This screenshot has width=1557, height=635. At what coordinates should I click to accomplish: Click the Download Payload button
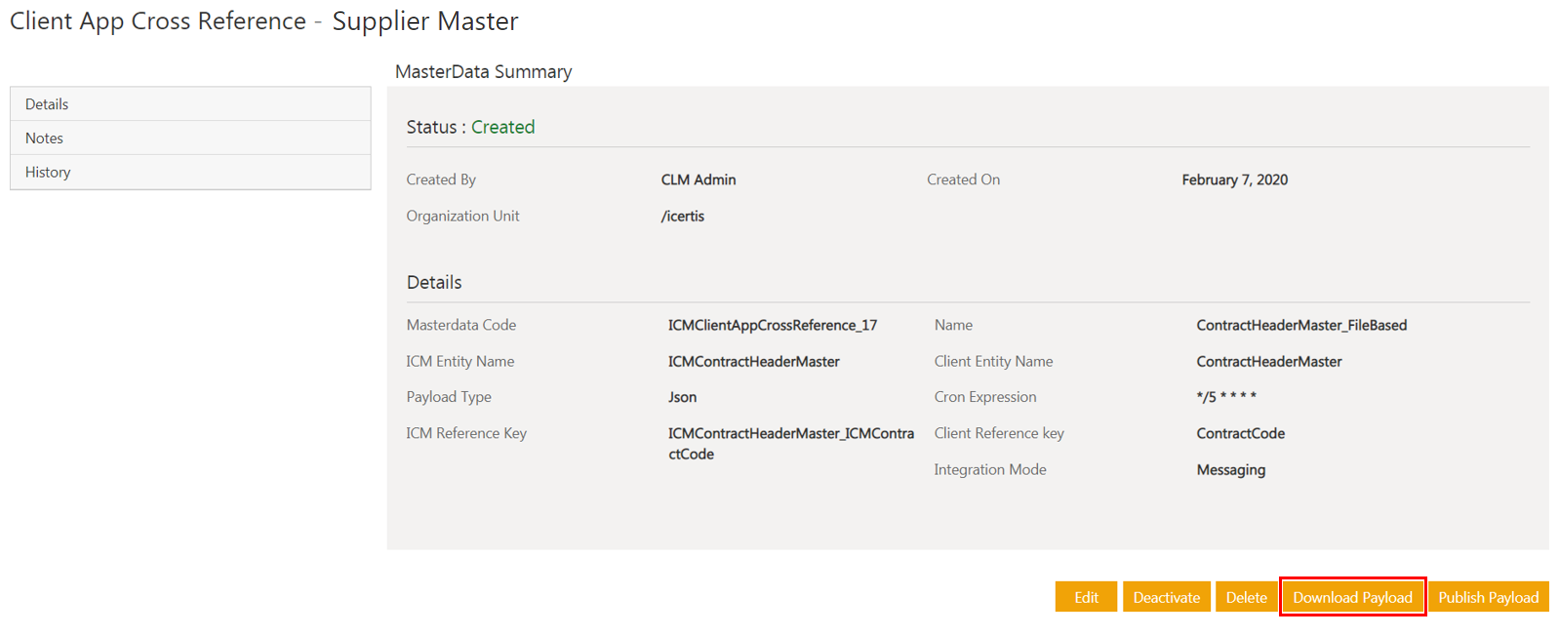point(1352,597)
